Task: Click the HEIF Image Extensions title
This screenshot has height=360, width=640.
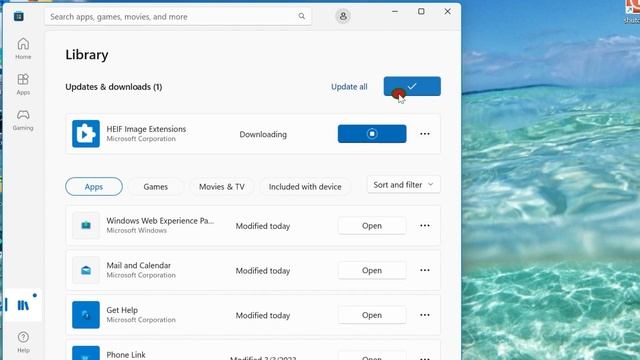Action: pos(146,129)
